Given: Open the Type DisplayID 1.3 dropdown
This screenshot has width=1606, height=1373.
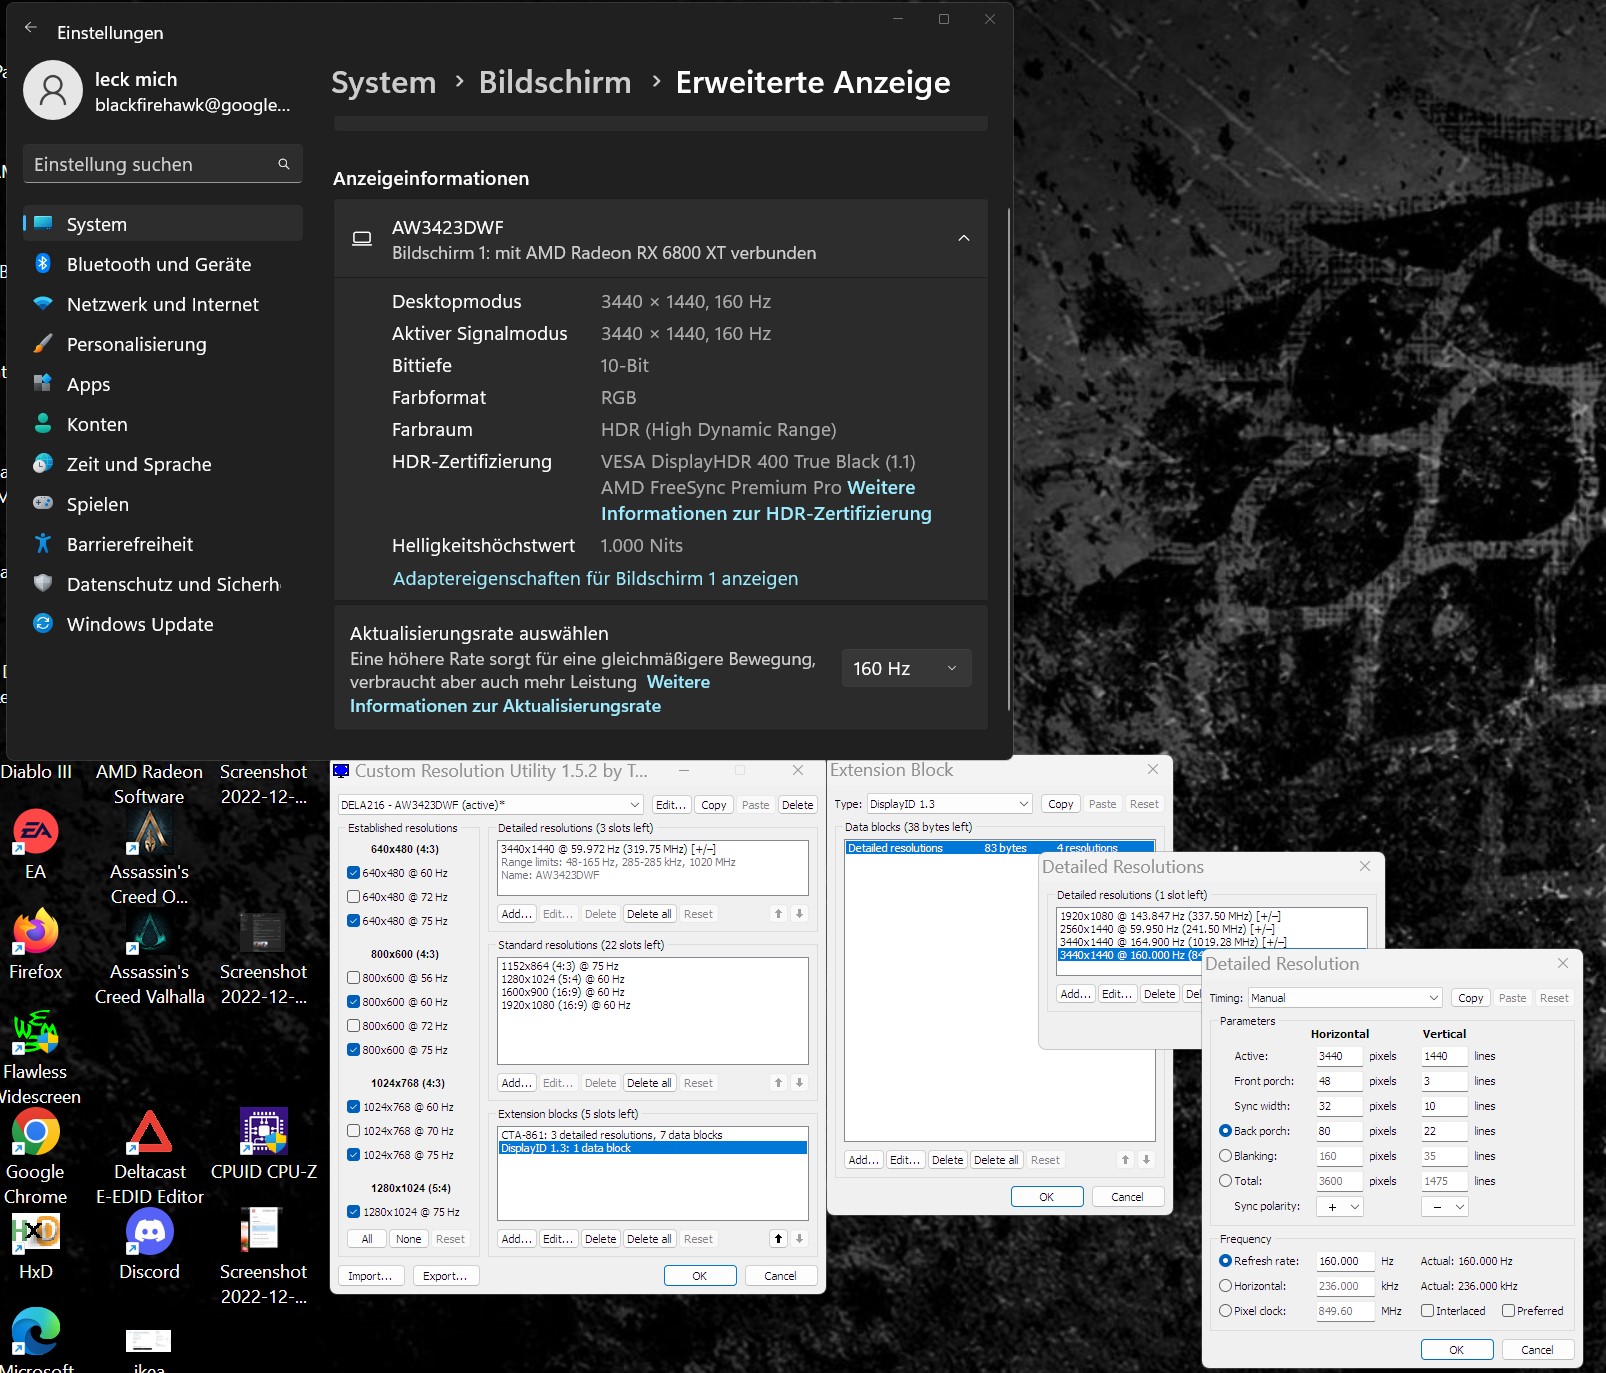Looking at the screenshot, I should pos(949,804).
